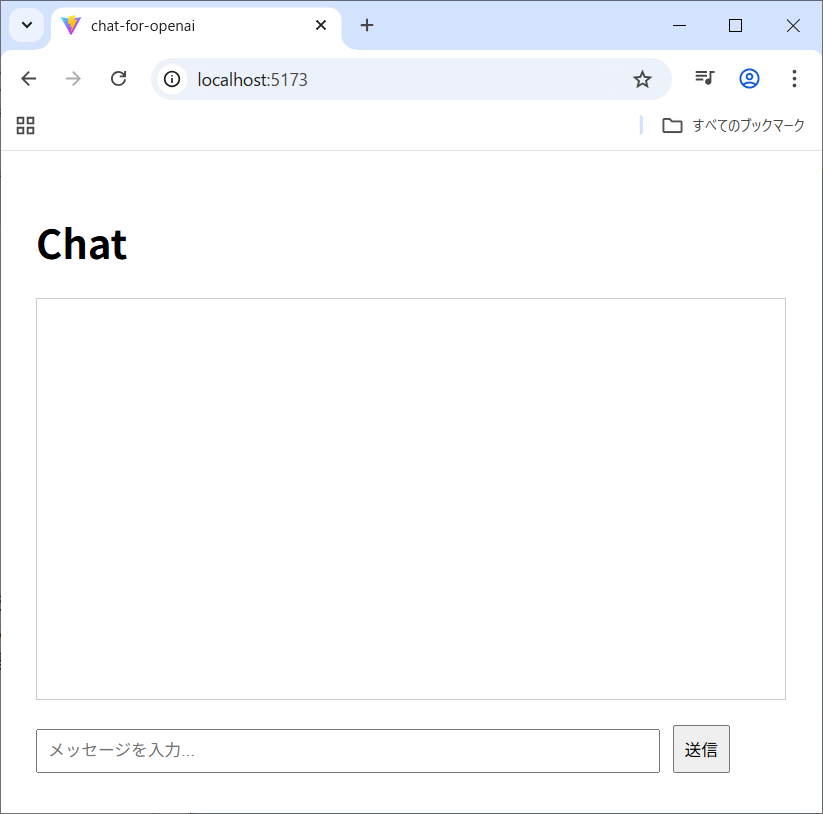Expand the Chrome three-dot menu
The image size is (823, 814).
(794, 79)
